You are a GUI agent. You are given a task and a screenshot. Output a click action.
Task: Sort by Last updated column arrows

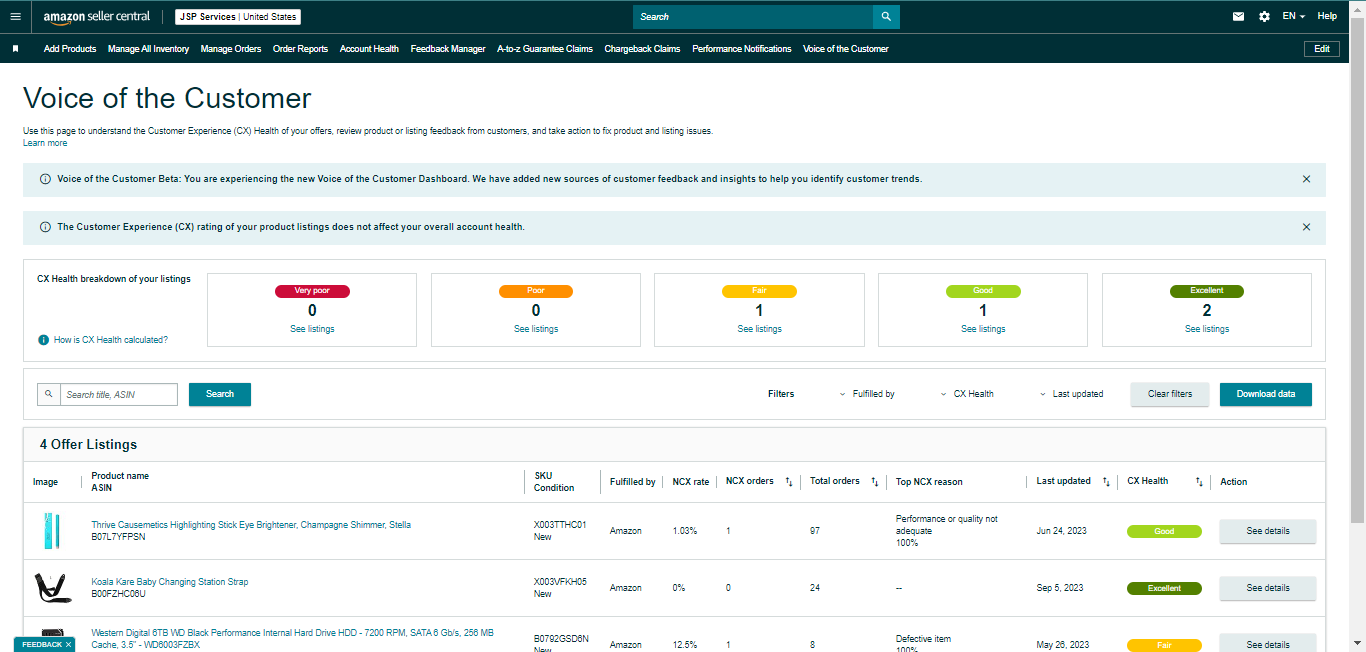click(x=1106, y=482)
